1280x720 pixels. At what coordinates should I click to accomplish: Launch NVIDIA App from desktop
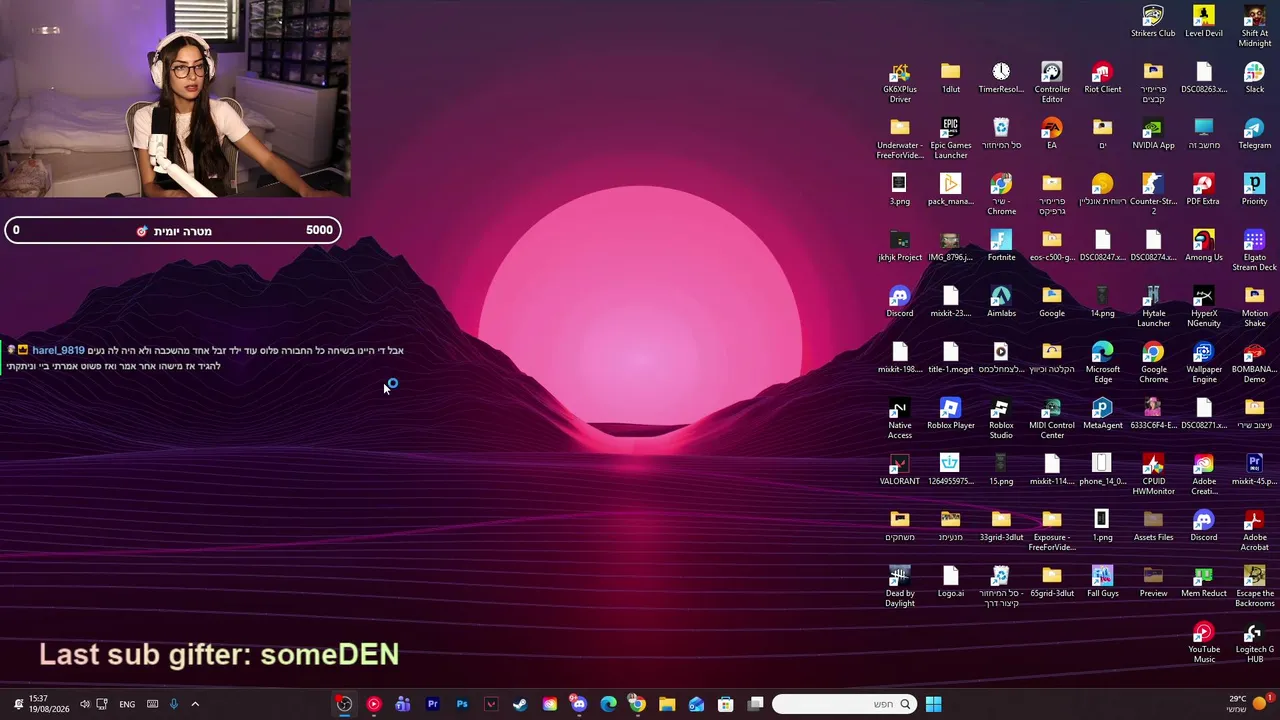(1153, 133)
